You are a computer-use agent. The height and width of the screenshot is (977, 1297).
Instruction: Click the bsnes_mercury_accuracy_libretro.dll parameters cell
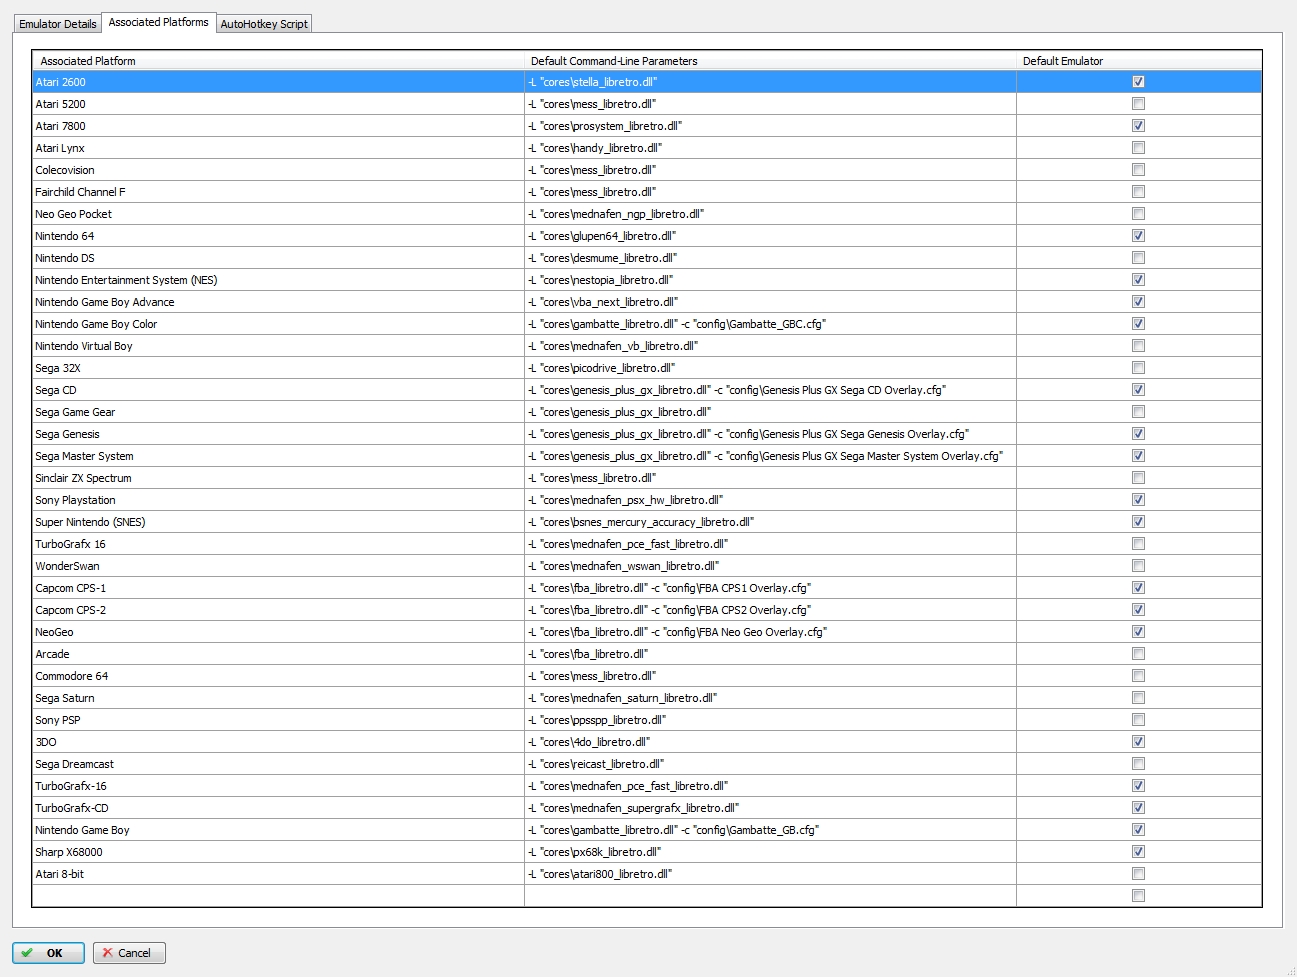click(770, 522)
